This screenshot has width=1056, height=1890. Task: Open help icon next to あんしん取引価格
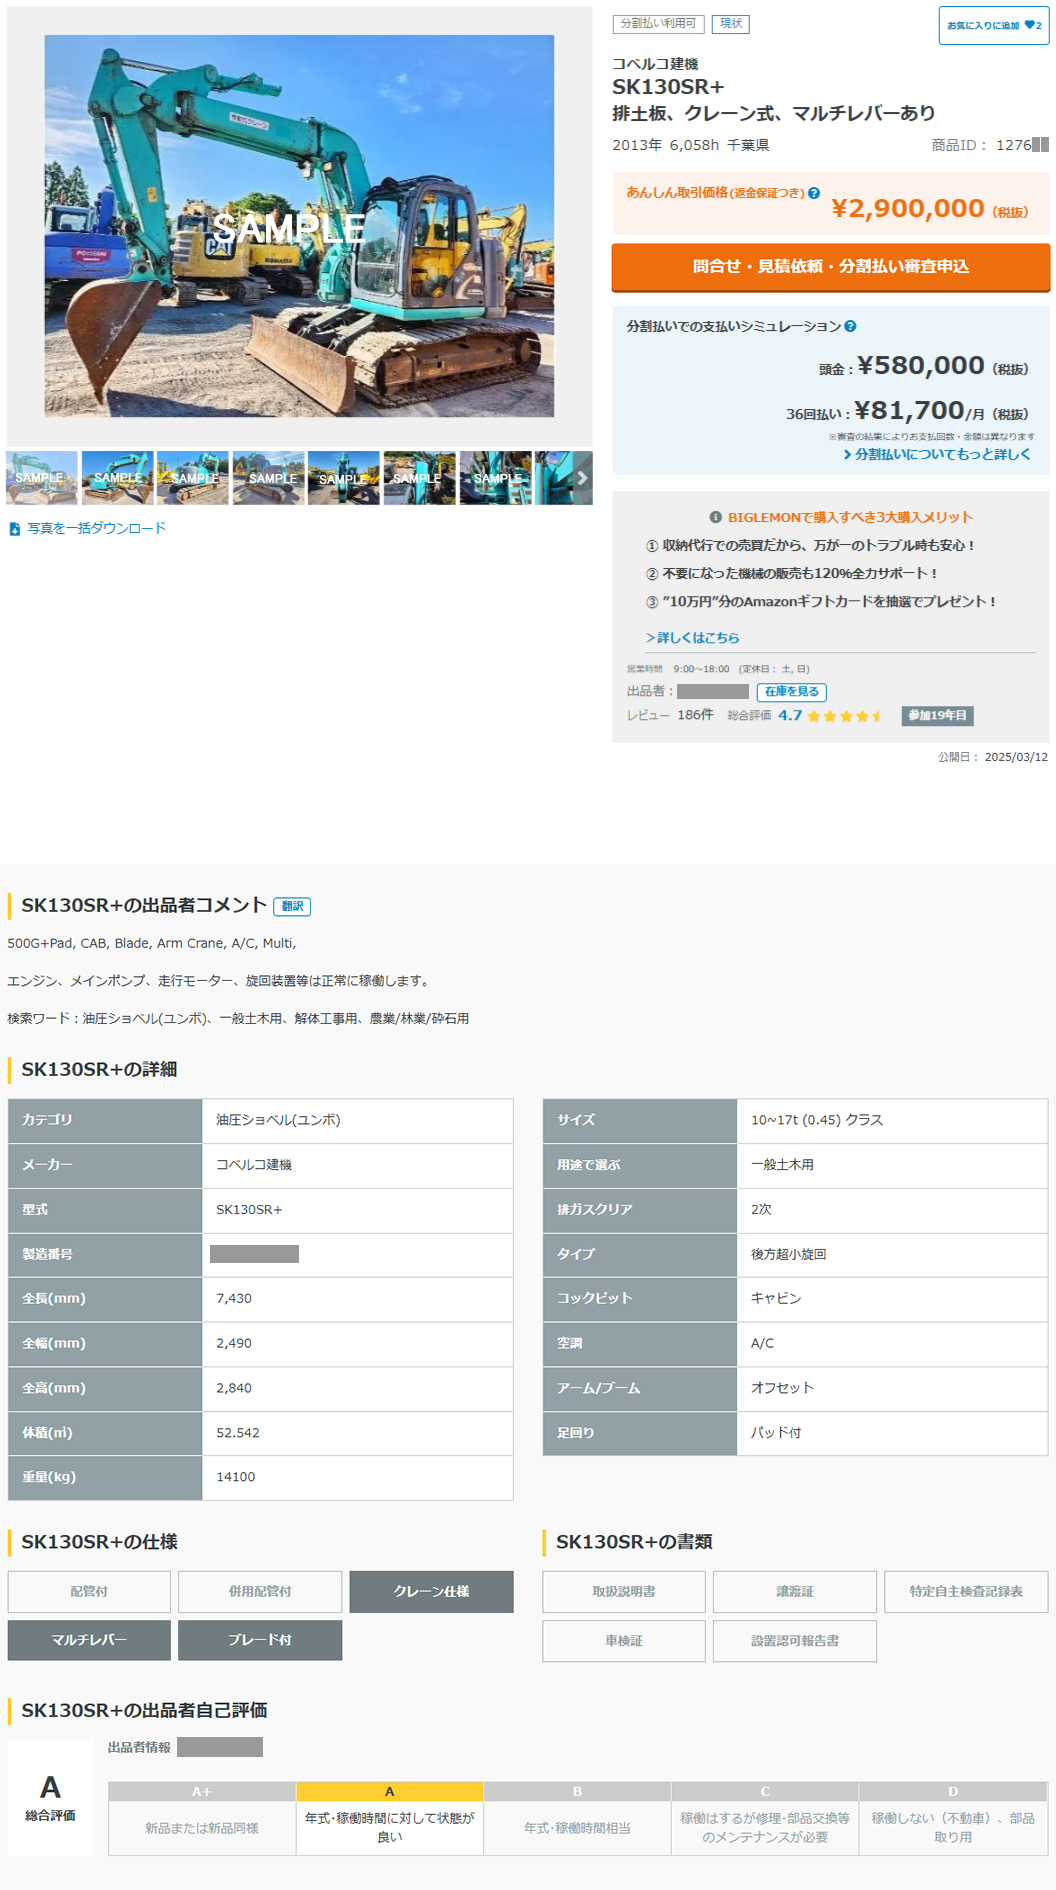tap(814, 193)
